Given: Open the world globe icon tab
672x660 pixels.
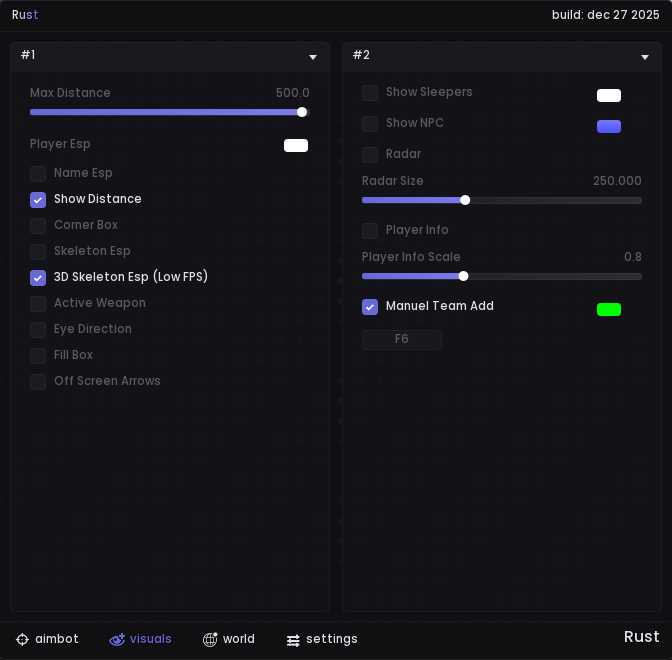Looking at the screenshot, I should coord(210,639).
